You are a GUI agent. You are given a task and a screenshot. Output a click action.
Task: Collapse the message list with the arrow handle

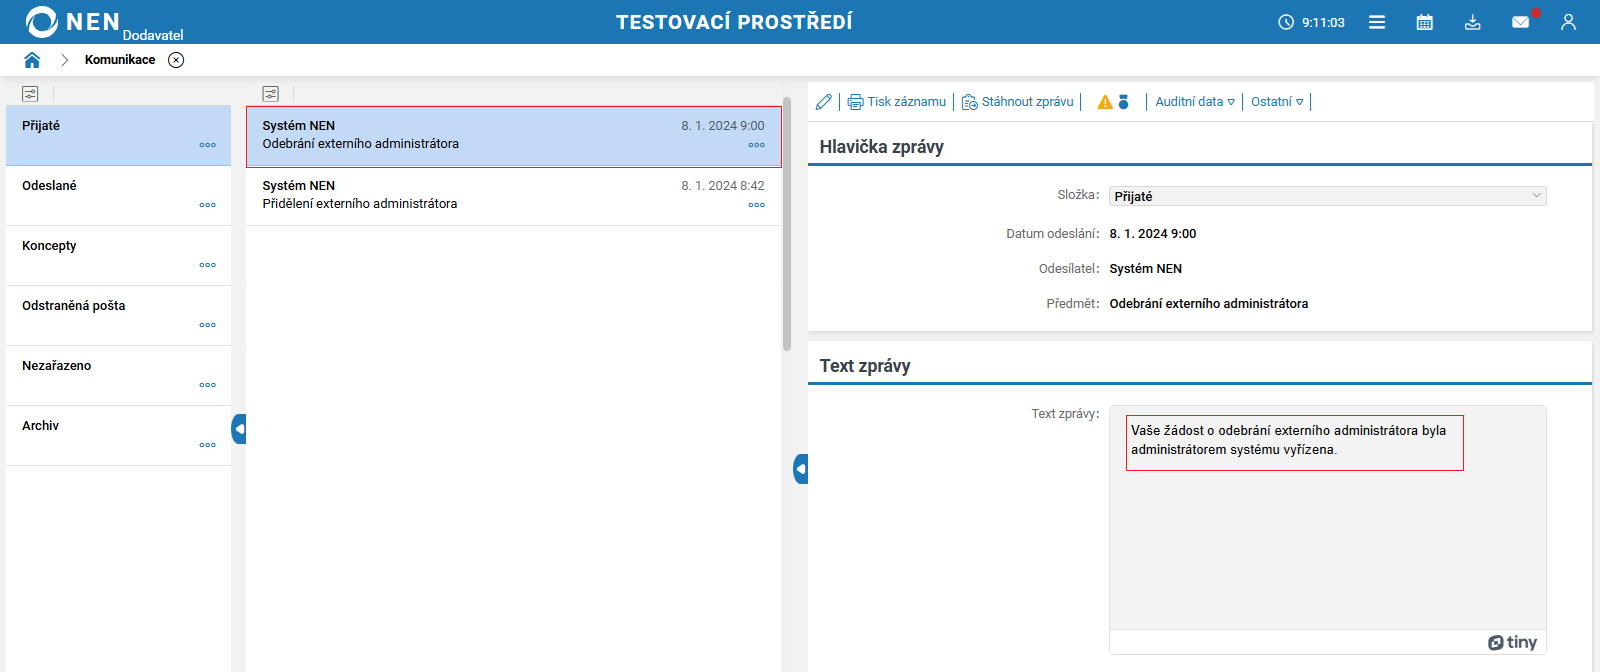(800, 469)
